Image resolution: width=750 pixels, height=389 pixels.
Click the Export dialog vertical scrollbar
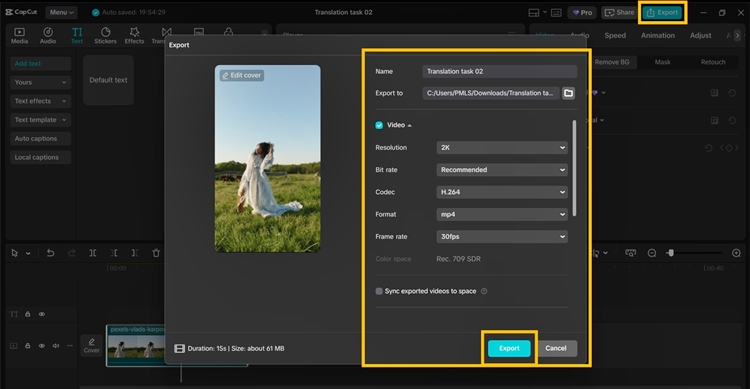tap(574, 168)
